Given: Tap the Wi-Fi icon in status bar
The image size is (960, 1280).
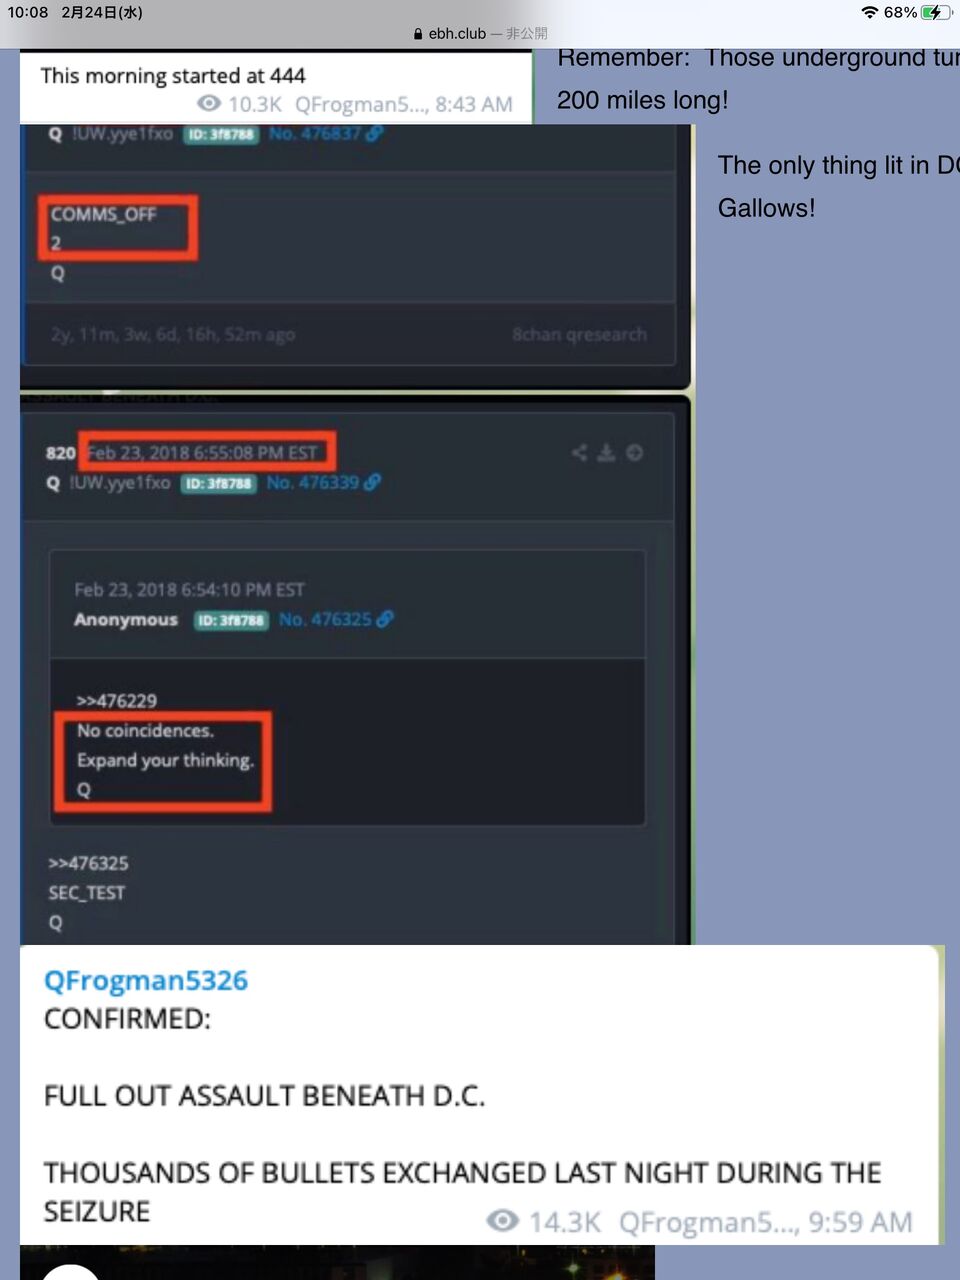Looking at the screenshot, I should pyautogui.click(x=870, y=12).
